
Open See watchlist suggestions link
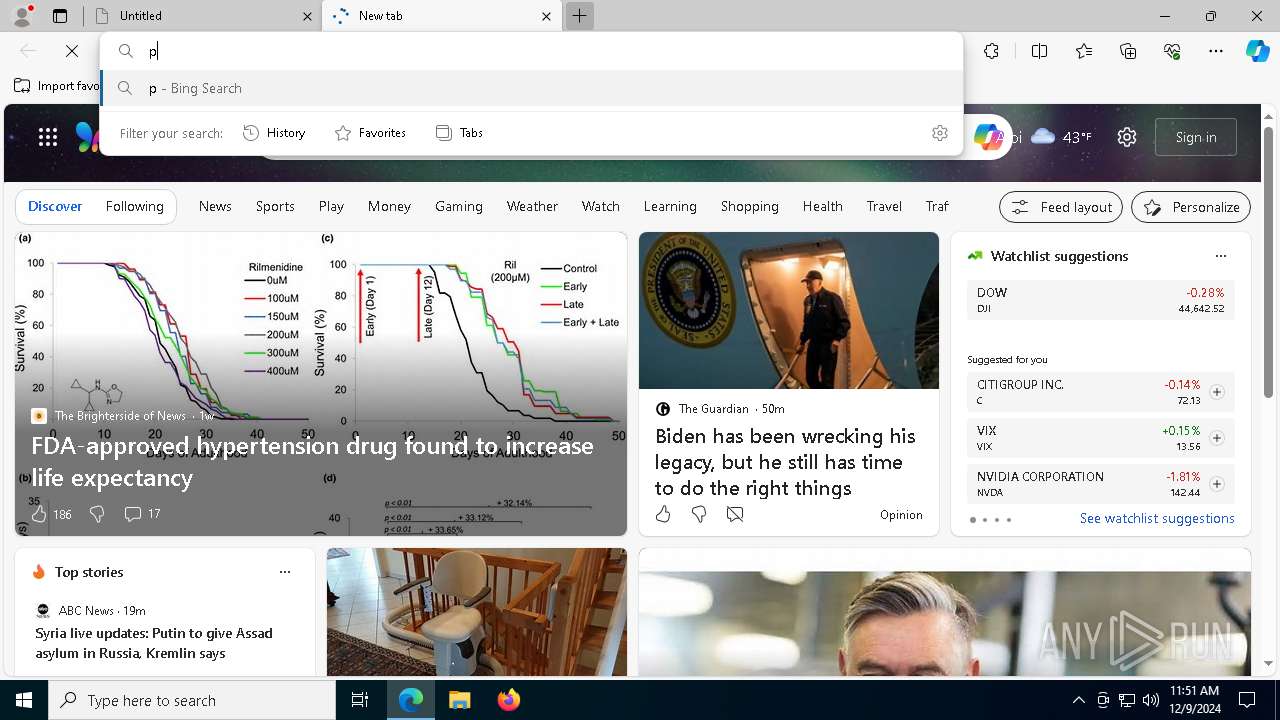tap(1157, 518)
